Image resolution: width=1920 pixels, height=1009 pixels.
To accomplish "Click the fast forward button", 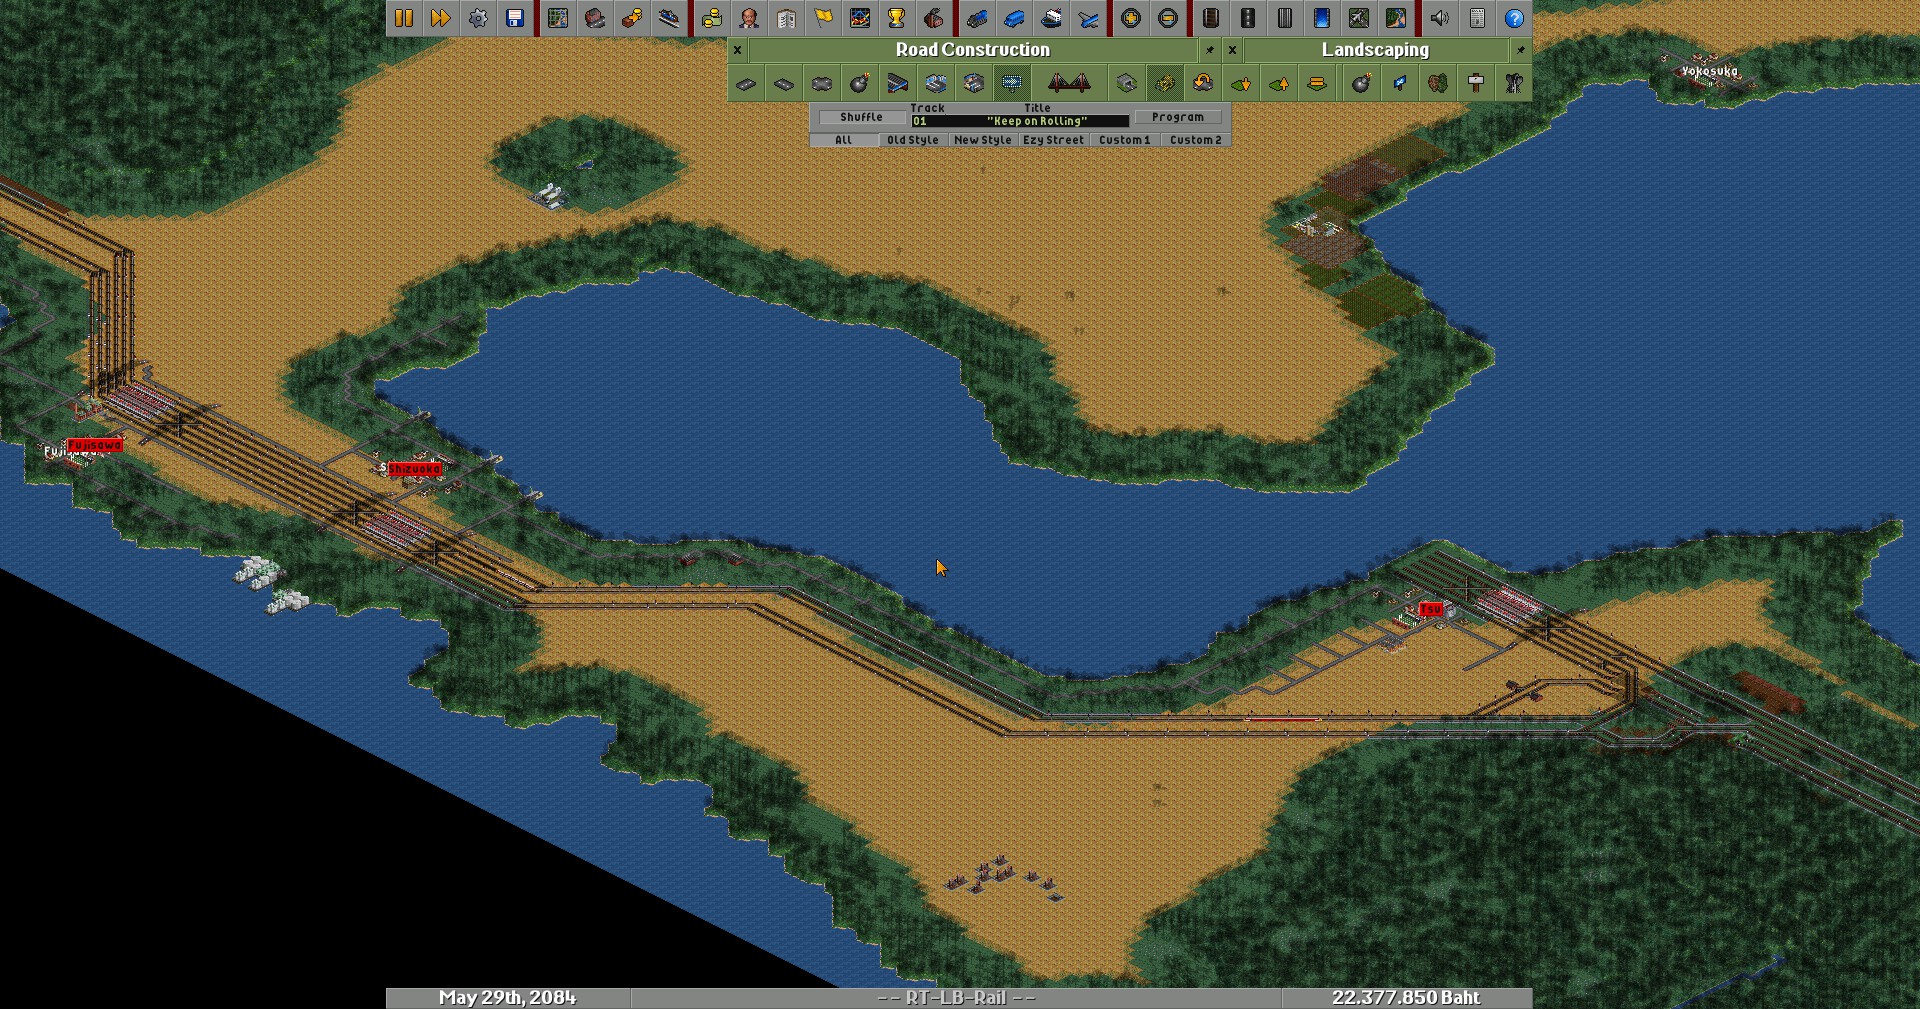I will pos(440,18).
